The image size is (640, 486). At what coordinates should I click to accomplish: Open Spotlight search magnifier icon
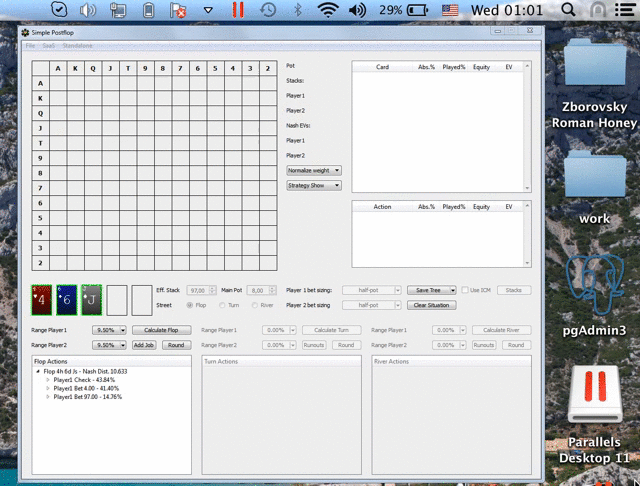(569, 10)
